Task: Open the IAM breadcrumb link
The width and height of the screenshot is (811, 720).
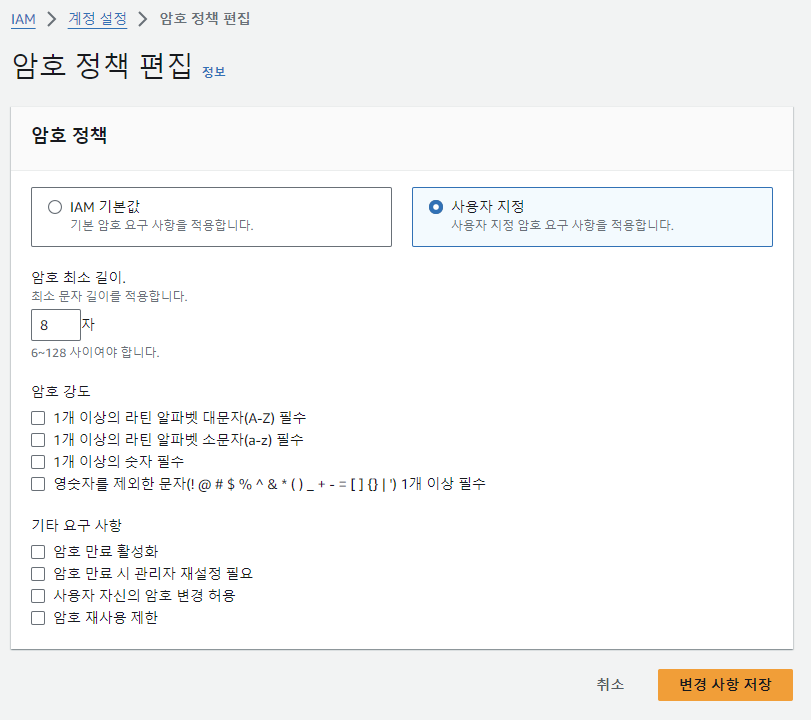Action: 23,19
